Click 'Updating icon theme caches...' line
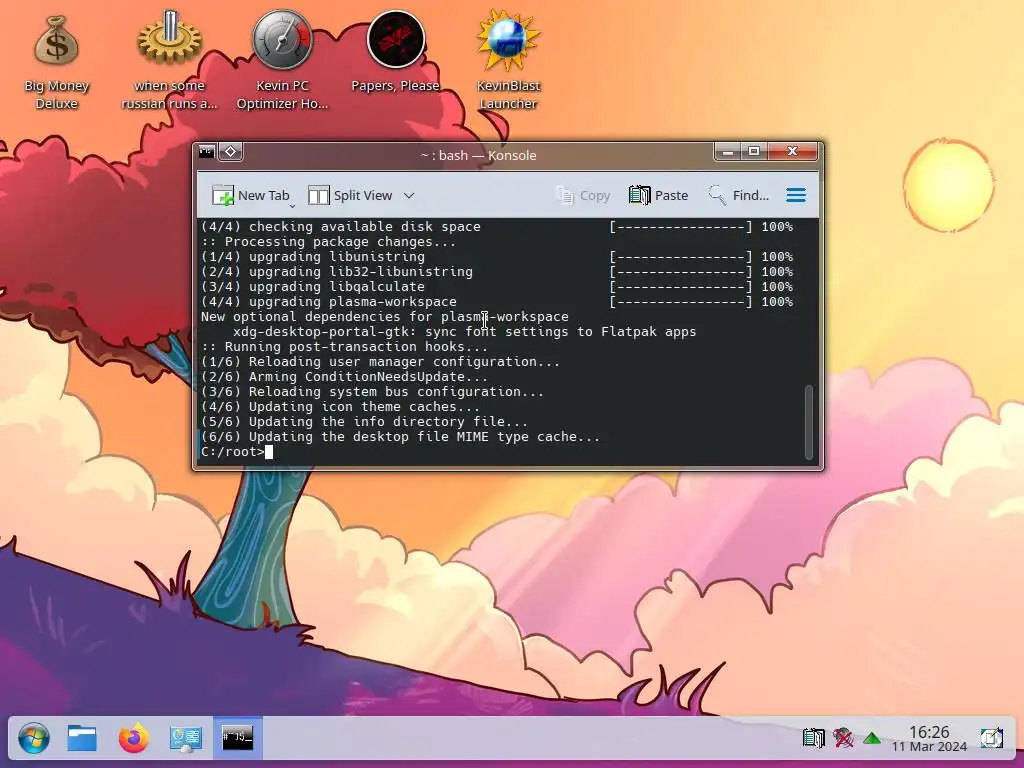The width and height of the screenshot is (1024, 768). point(364,407)
